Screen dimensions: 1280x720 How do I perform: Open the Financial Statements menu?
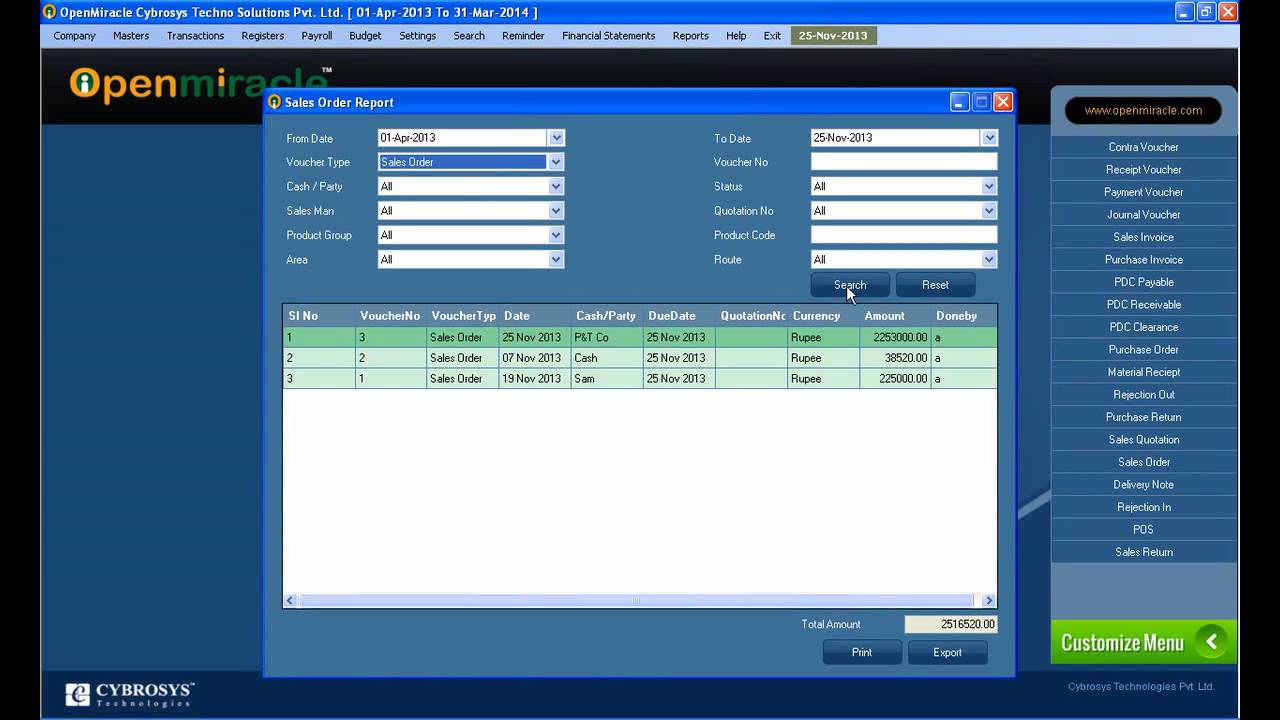(609, 36)
